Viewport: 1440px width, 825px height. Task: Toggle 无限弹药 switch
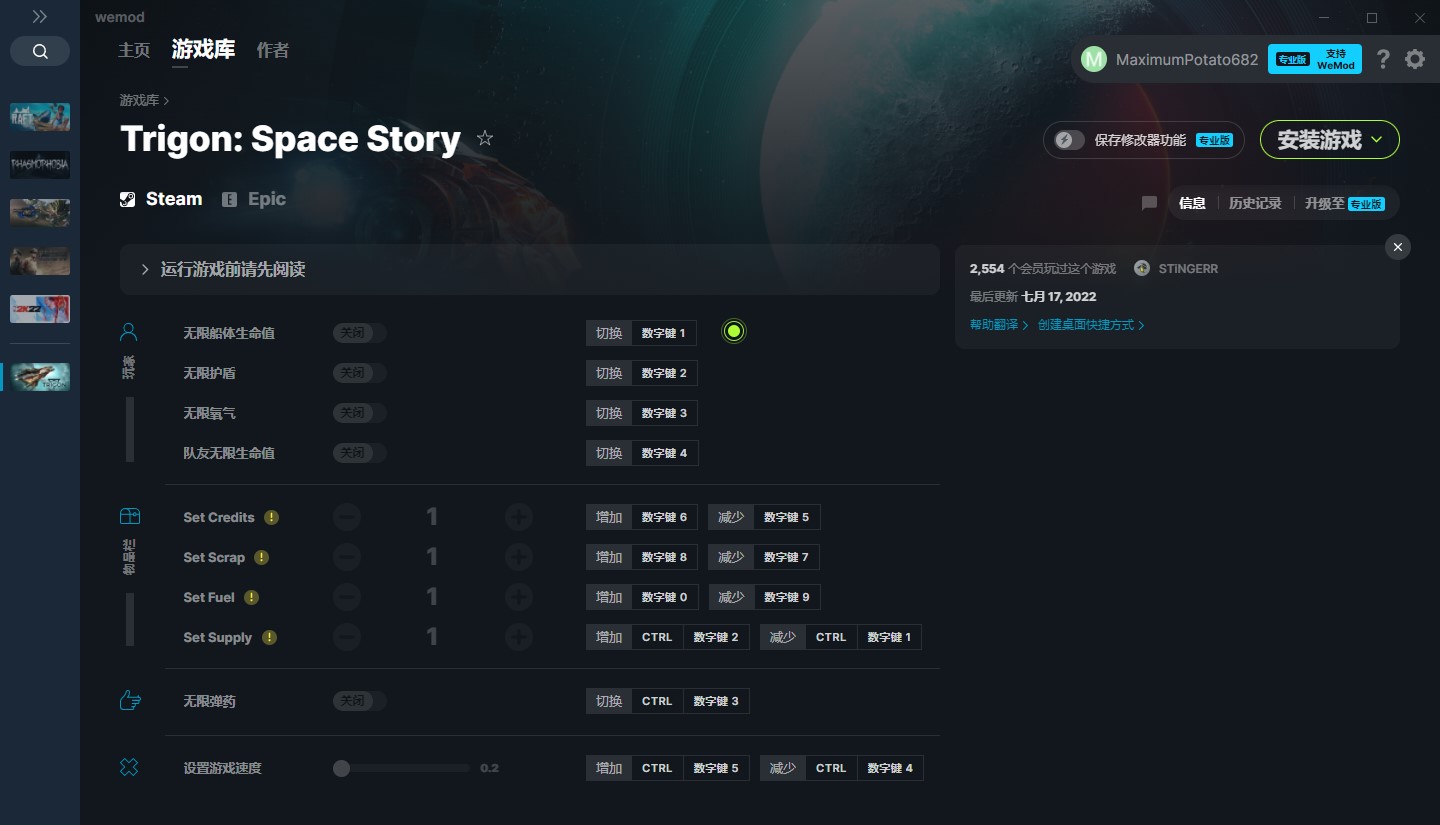point(360,701)
